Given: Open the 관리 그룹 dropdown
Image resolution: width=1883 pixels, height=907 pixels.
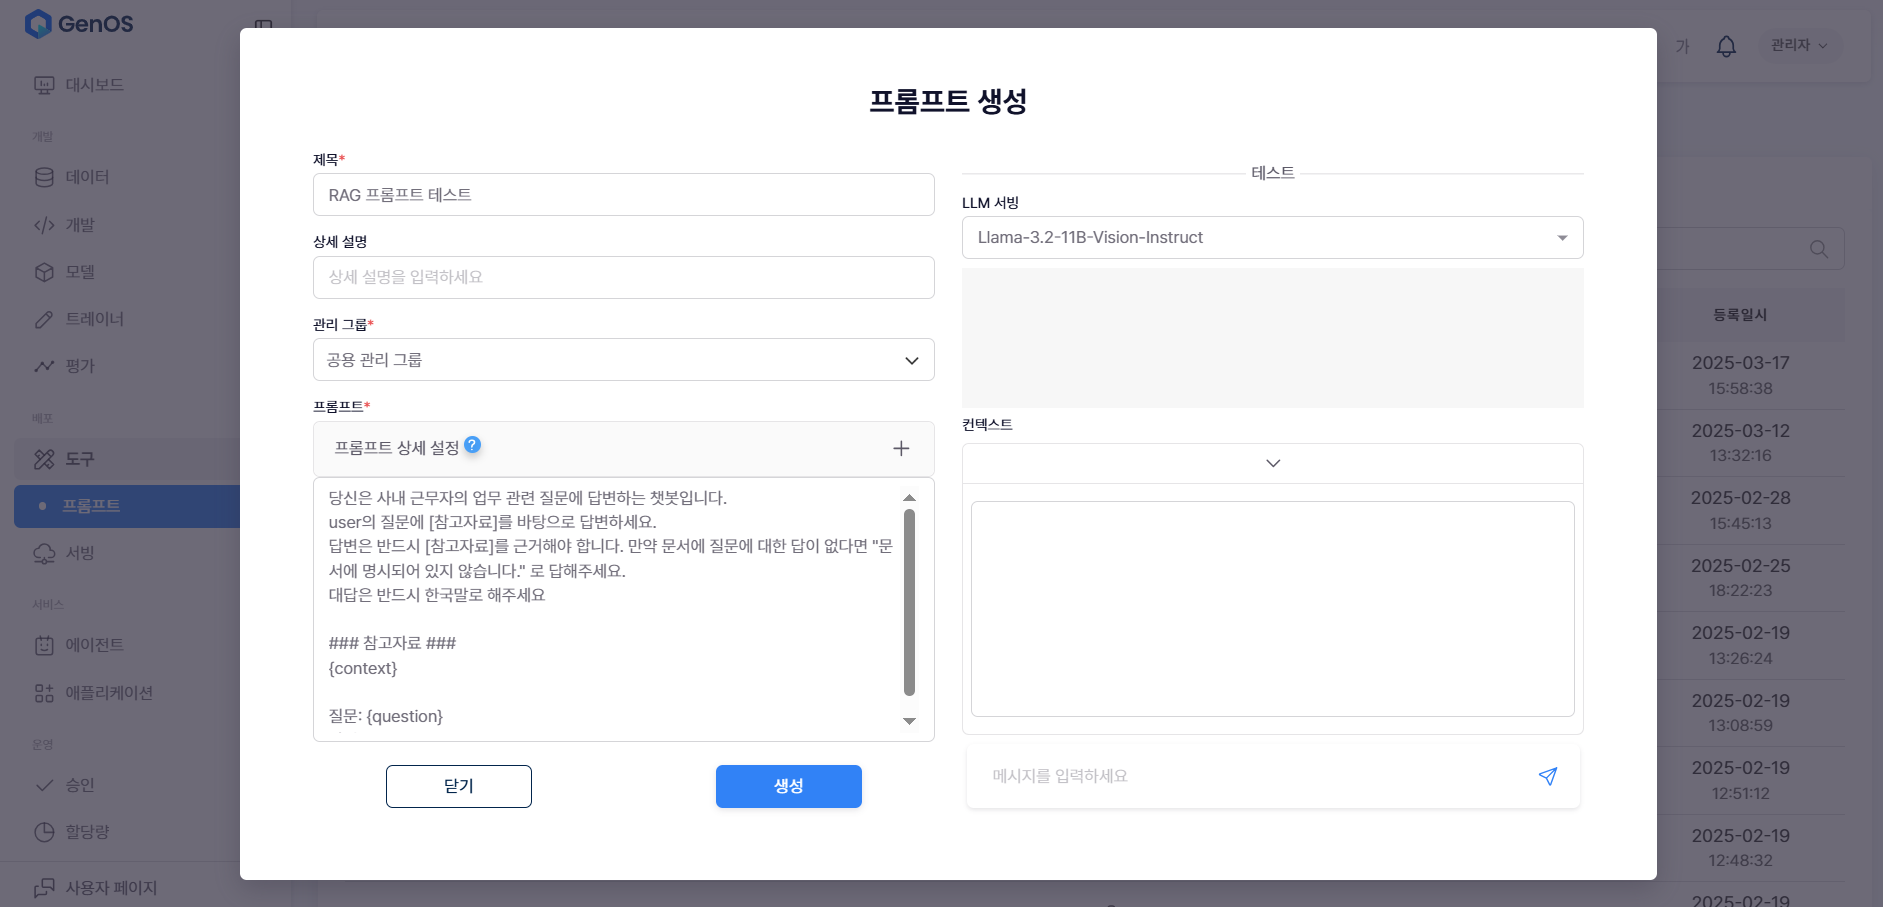Looking at the screenshot, I should click(623, 360).
